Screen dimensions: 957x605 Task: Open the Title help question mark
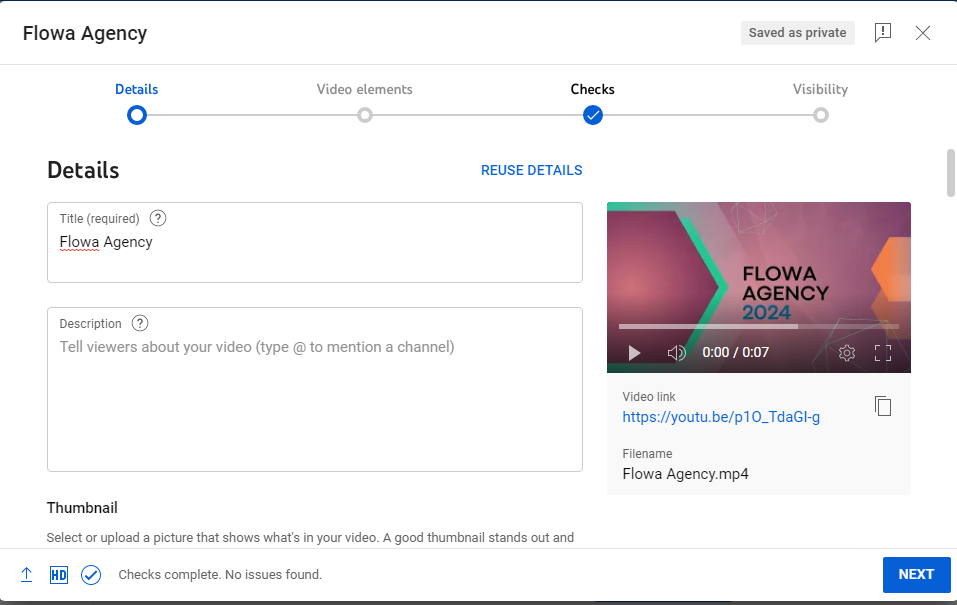(157, 218)
